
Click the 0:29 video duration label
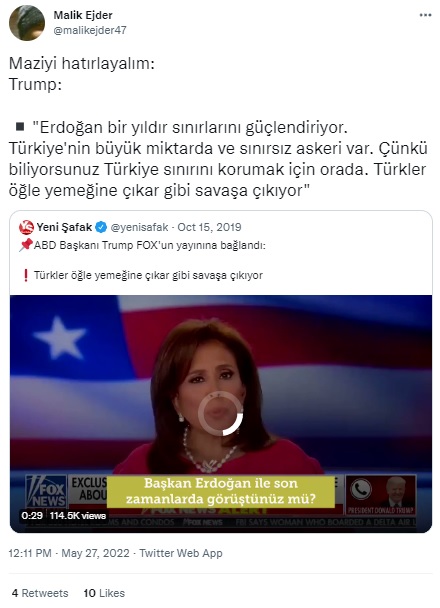click(x=32, y=515)
